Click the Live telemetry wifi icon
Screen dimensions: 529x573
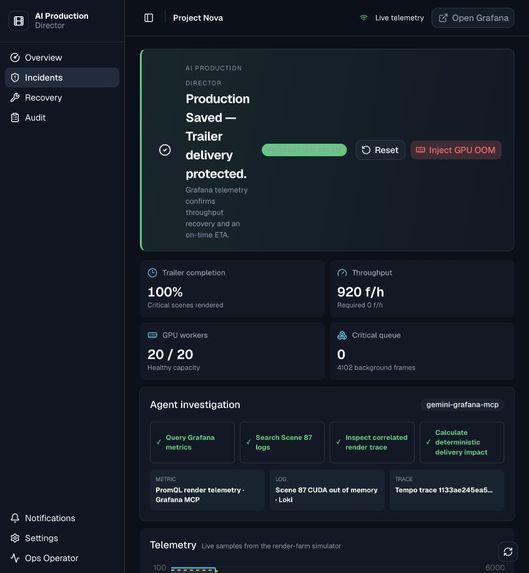coord(364,18)
